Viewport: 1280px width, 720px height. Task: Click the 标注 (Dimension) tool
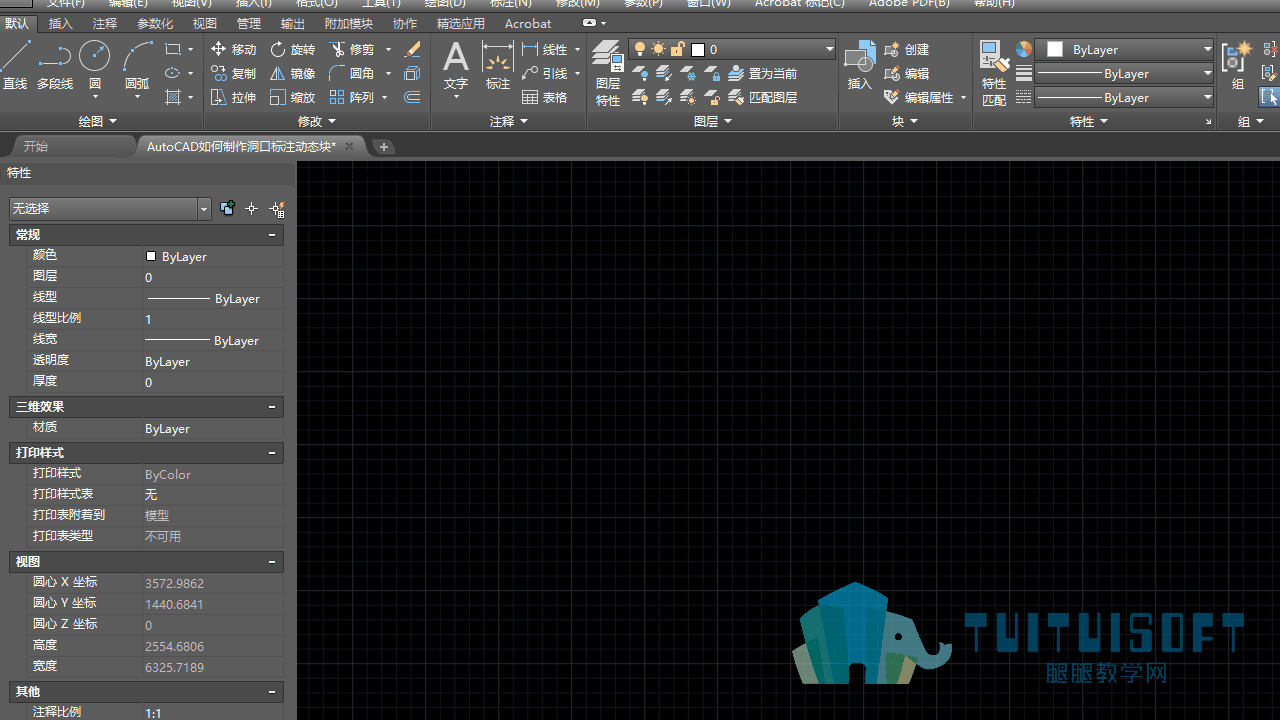(x=498, y=66)
